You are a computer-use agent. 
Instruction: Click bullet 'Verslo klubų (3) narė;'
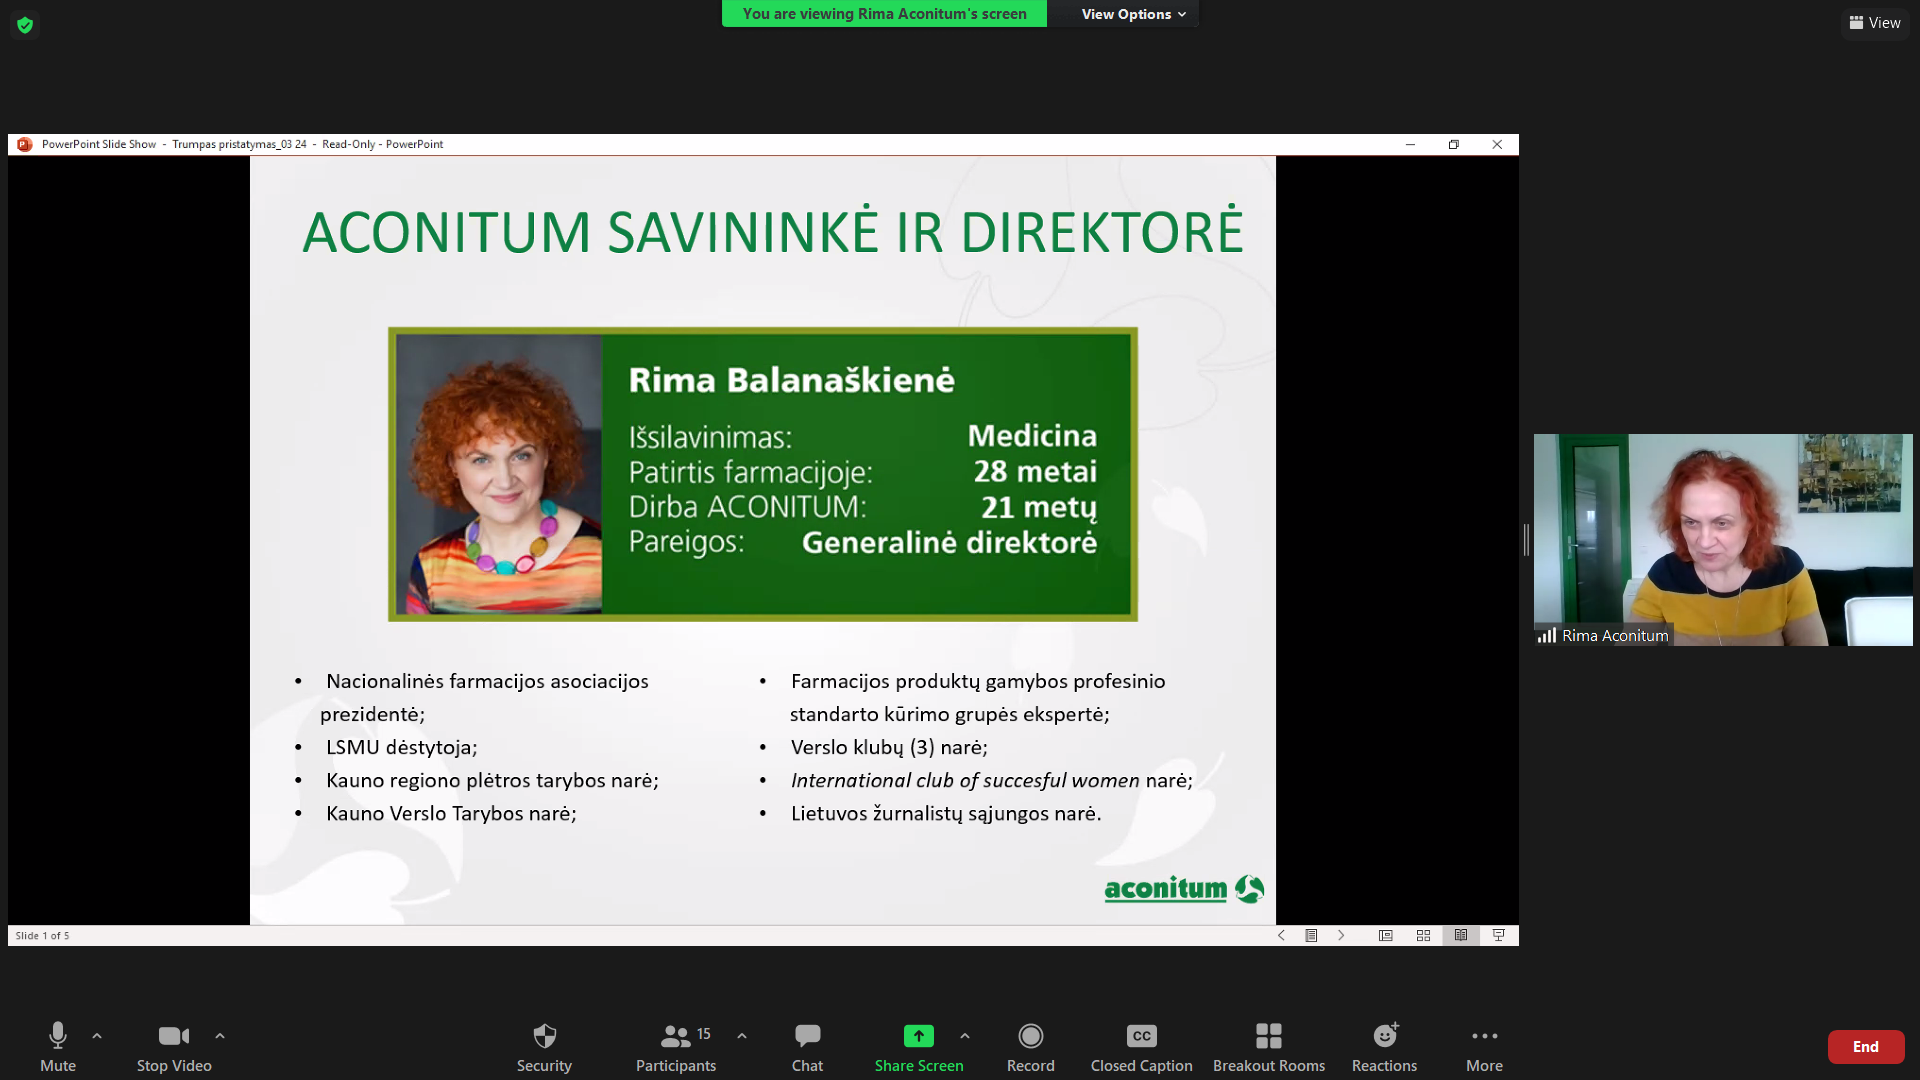[889, 747]
